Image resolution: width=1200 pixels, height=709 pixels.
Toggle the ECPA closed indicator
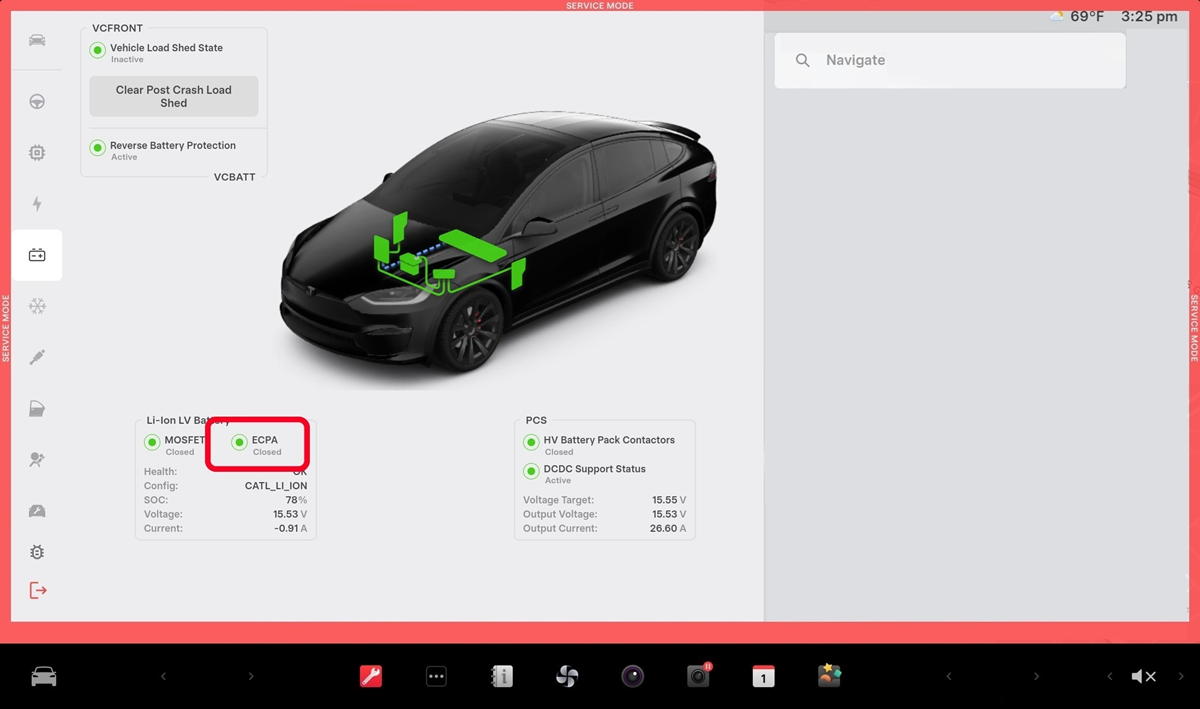239,442
